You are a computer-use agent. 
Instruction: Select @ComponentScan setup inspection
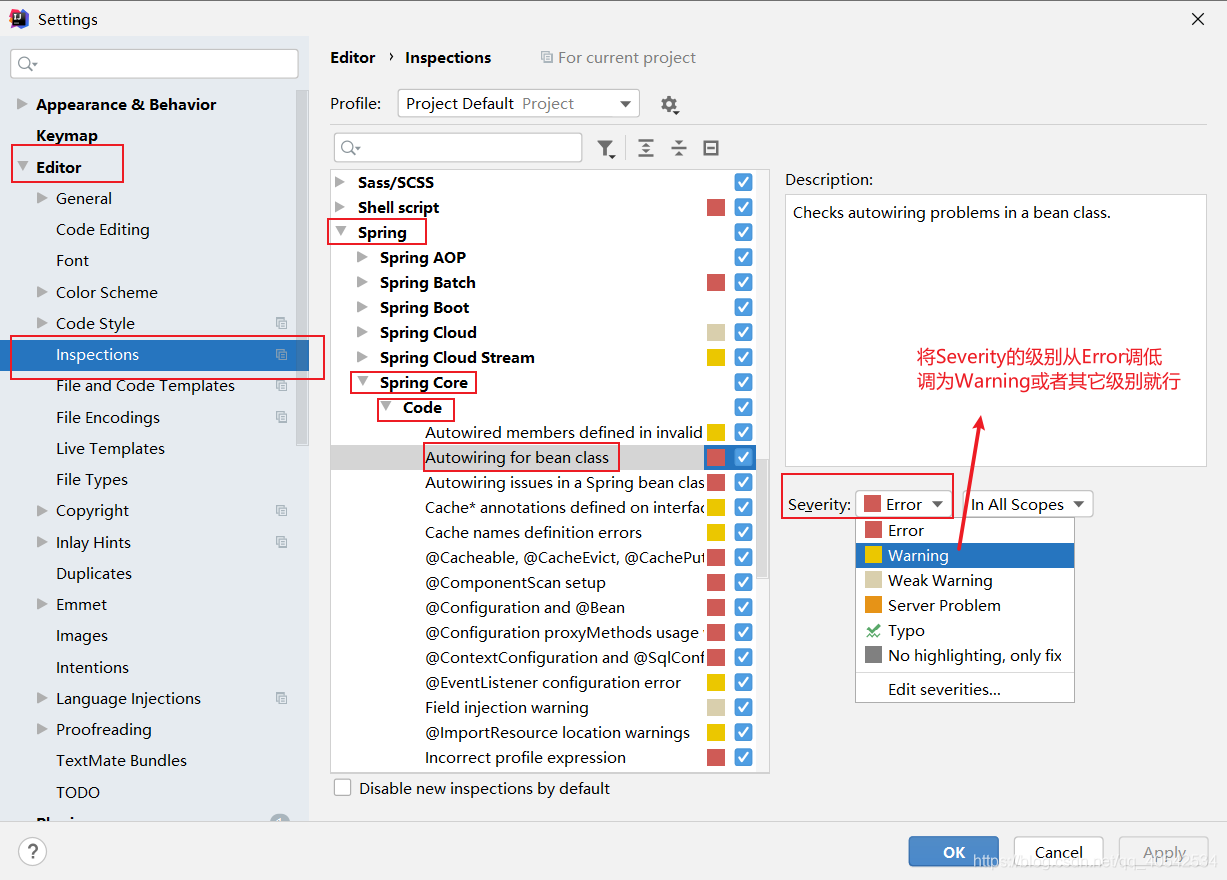(515, 582)
